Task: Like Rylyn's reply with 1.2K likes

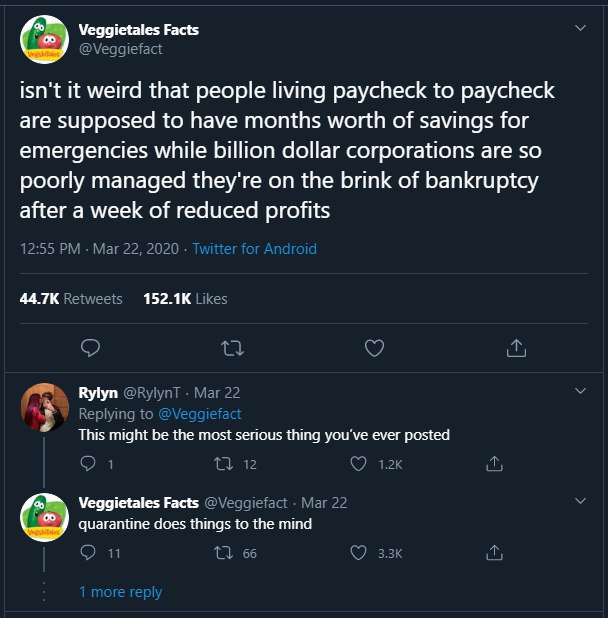Action: [x=358, y=464]
